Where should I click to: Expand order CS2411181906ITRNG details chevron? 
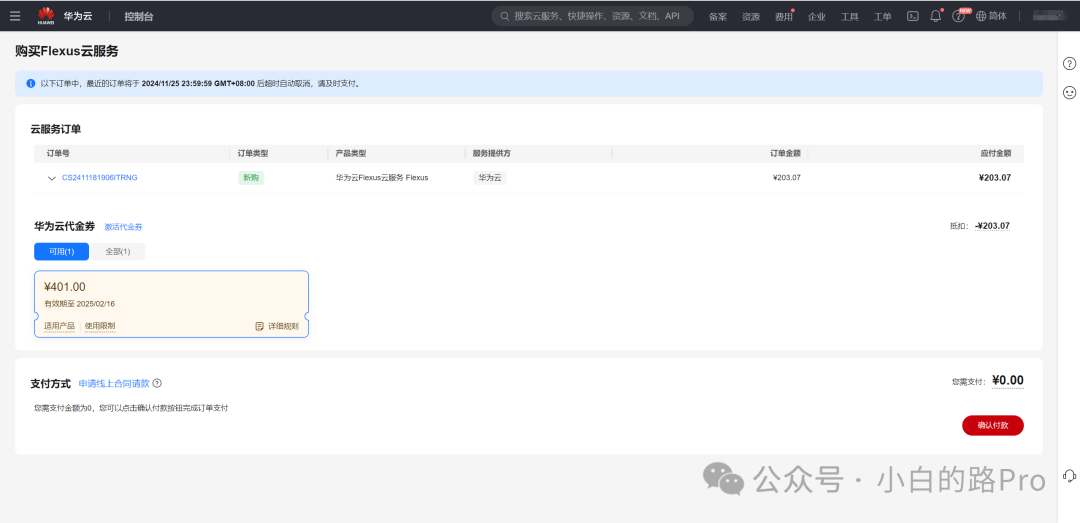[52, 178]
